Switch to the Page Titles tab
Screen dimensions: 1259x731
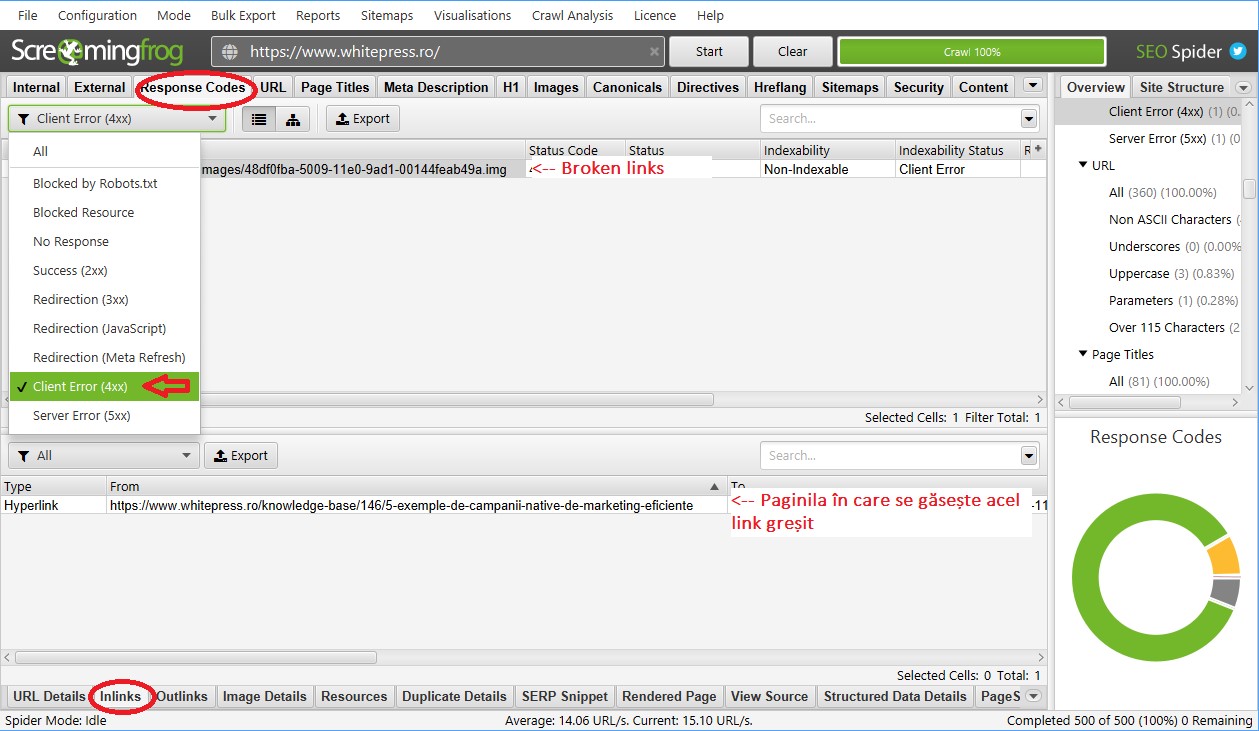335,87
